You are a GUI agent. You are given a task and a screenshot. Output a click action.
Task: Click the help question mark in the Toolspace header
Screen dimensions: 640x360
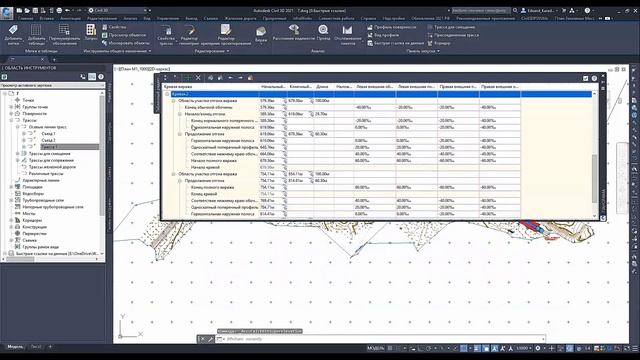coord(101,76)
